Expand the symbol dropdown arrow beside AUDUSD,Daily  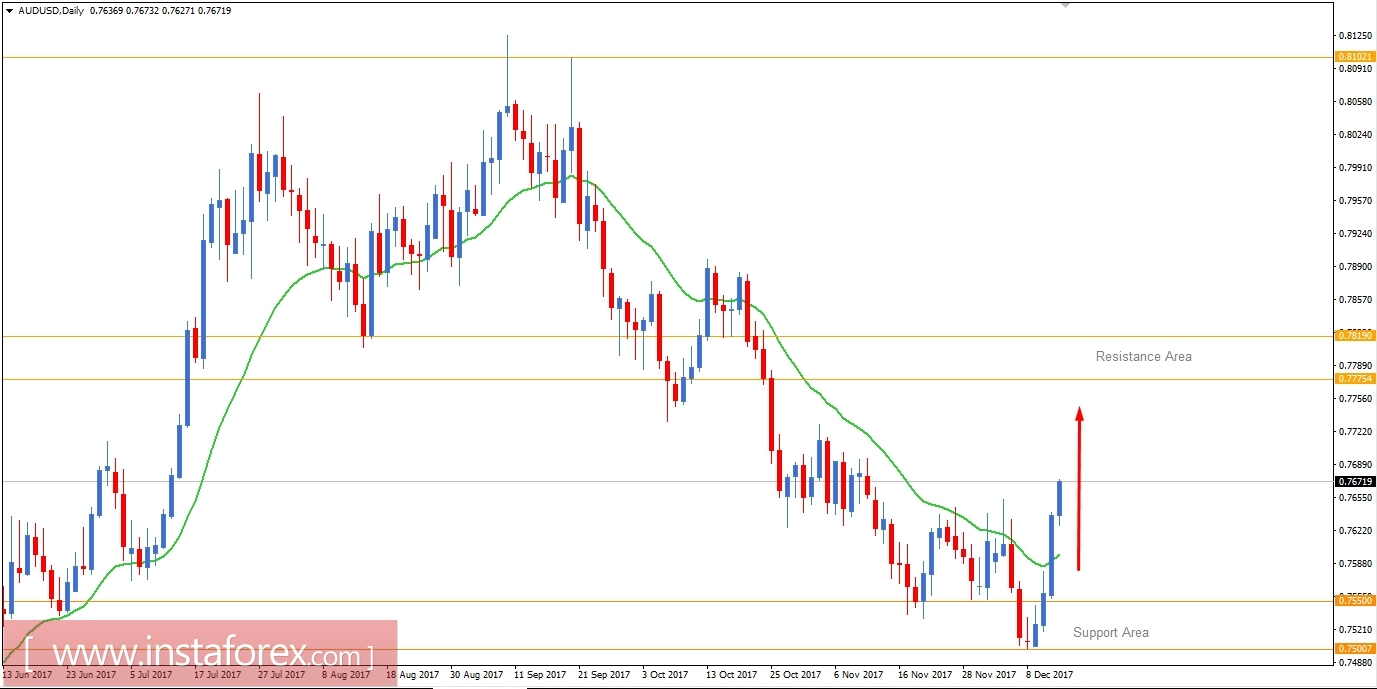tap(8, 10)
